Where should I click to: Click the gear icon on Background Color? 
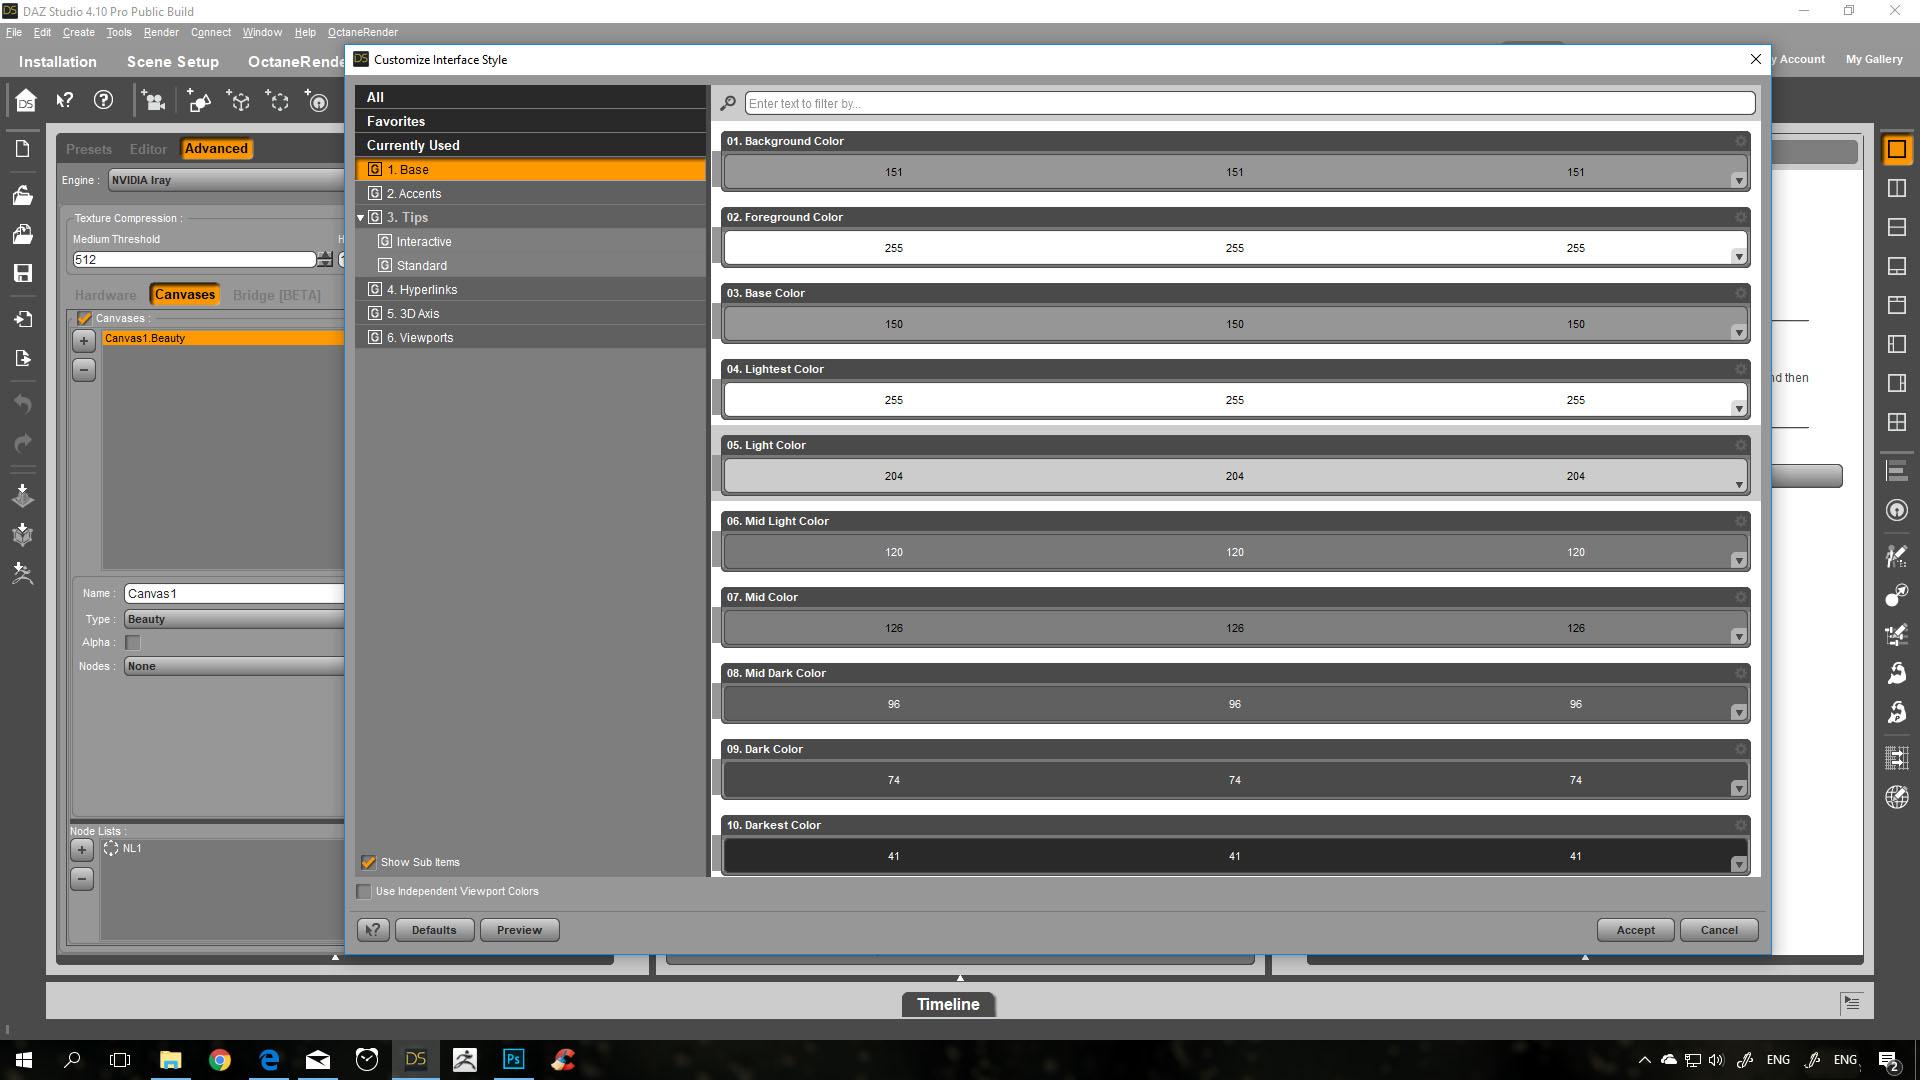tap(1740, 141)
